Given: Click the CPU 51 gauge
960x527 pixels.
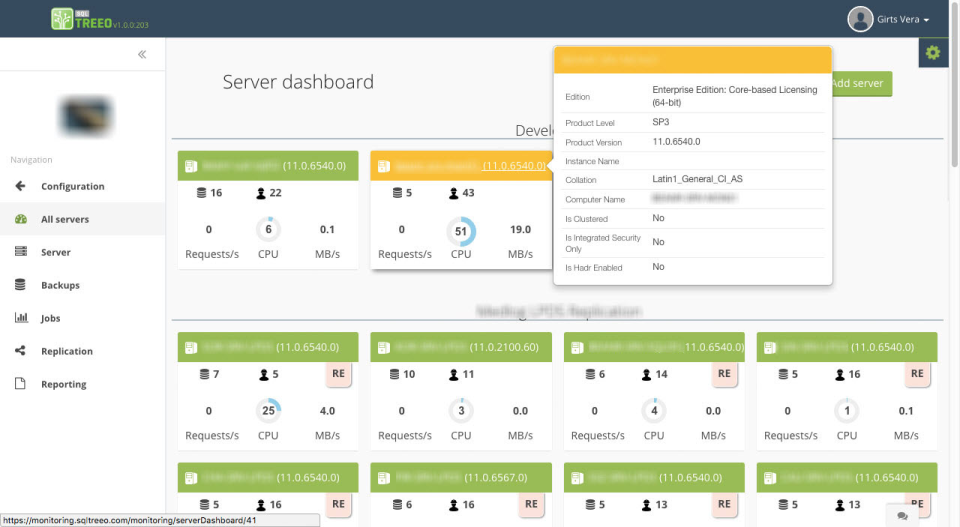Looking at the screenshot, I should [461, 231].
